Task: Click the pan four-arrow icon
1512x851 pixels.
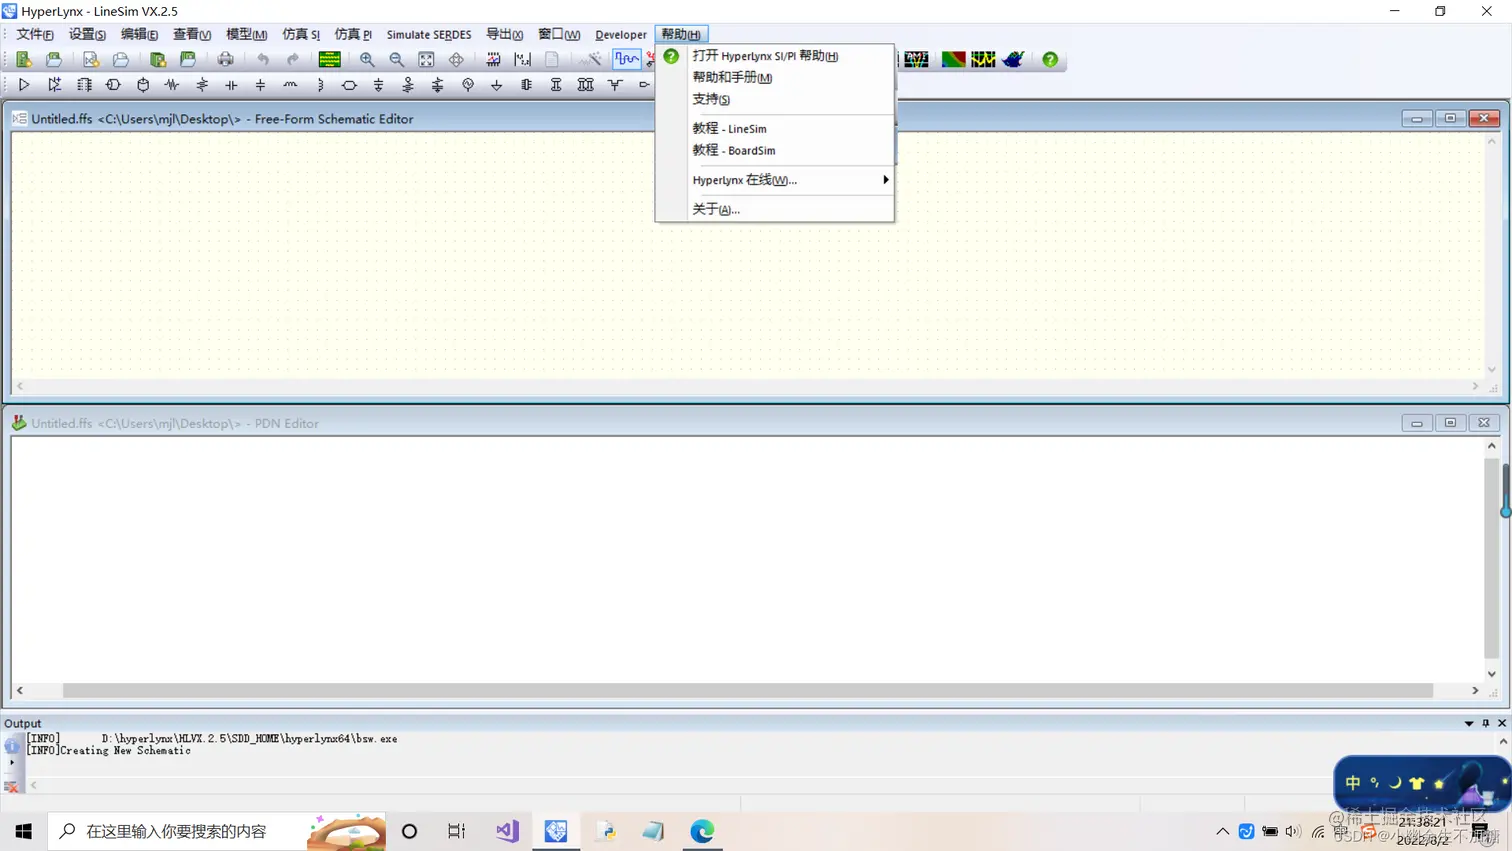Action: click(456, 60)
